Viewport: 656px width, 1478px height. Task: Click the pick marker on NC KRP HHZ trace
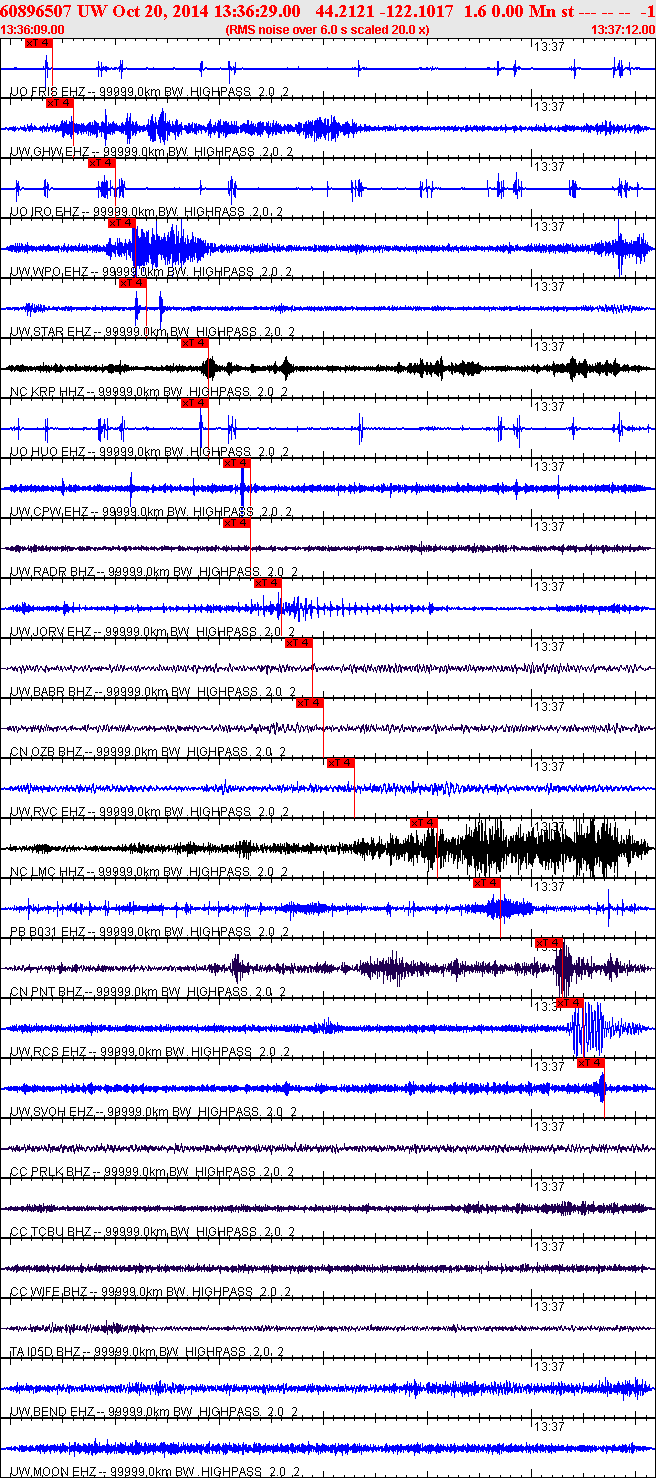point(194,343)
